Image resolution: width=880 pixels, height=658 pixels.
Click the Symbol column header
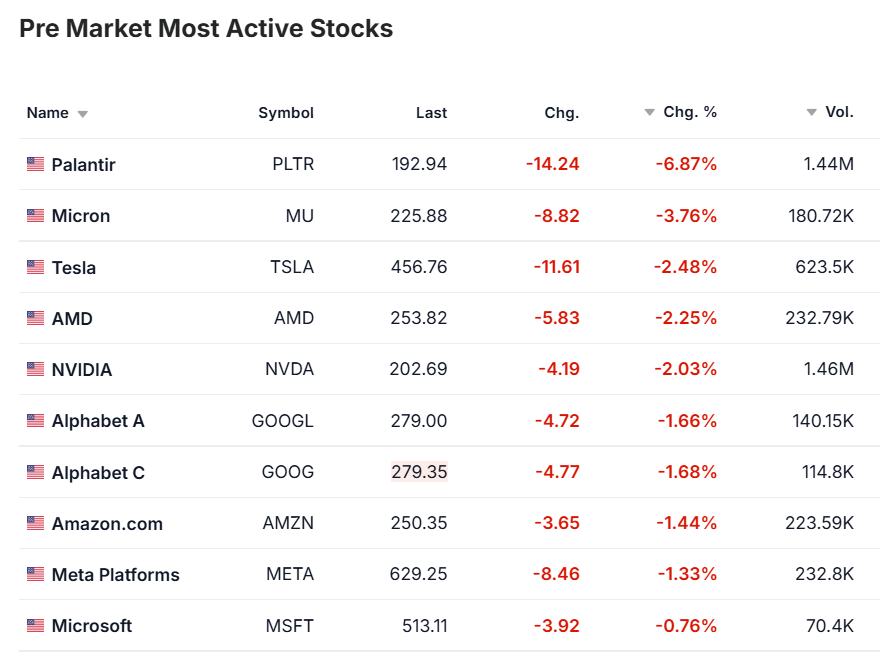pyautogui.click(x=286, y=113)
